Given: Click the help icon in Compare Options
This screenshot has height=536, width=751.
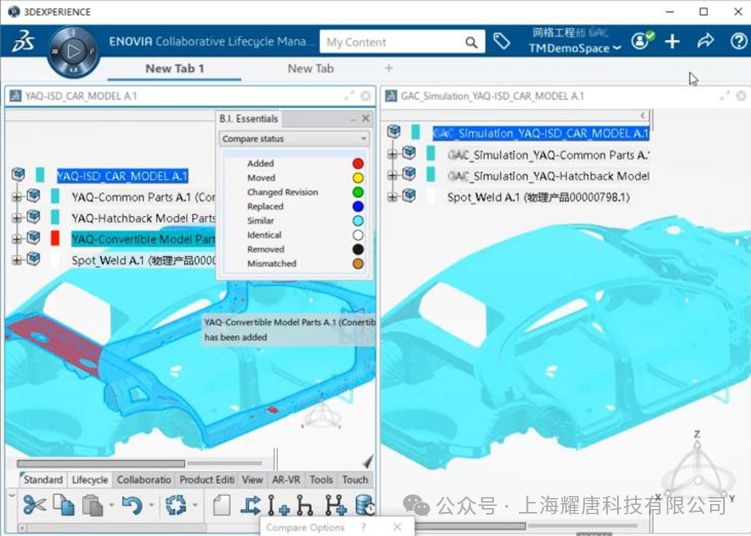Looking at the screenshot, I should tap(364, 527).
